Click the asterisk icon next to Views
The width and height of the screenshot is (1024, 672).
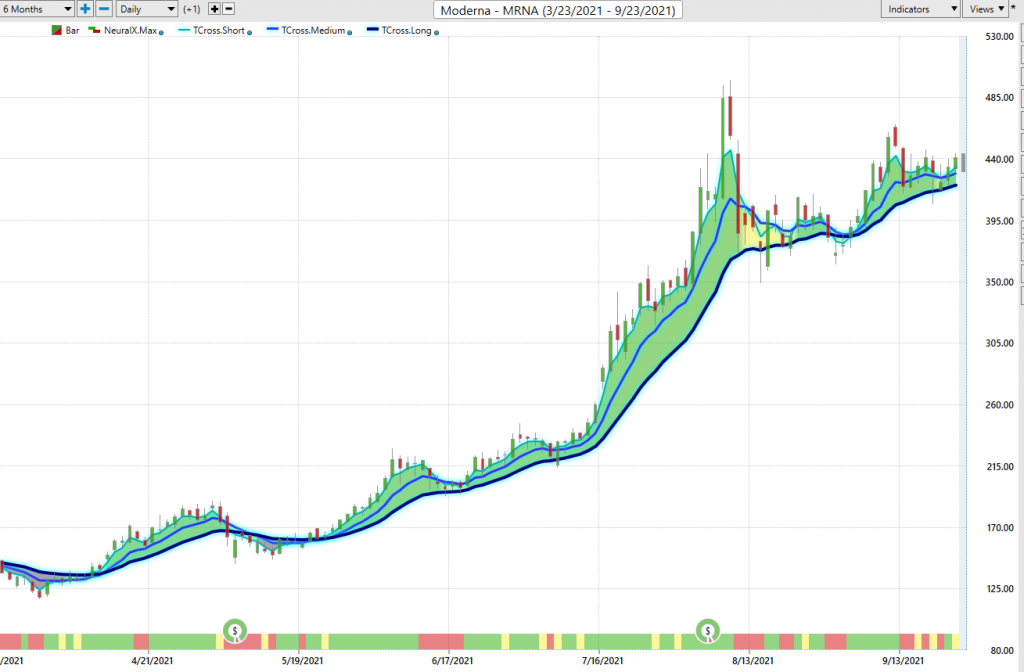coord(1014,8)
